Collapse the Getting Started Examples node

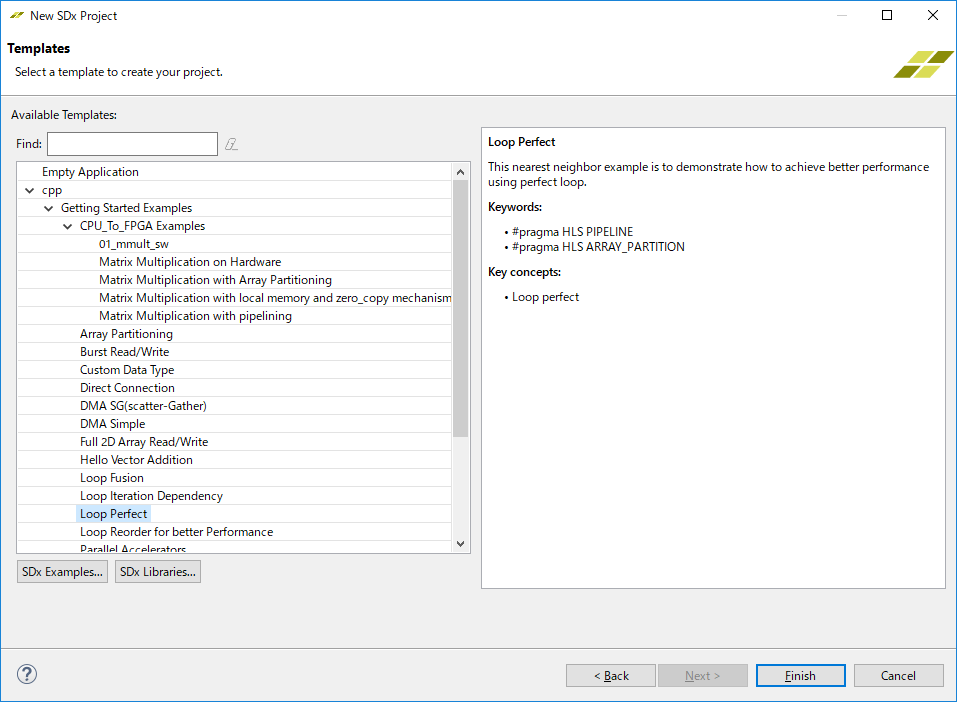[48, 208]
